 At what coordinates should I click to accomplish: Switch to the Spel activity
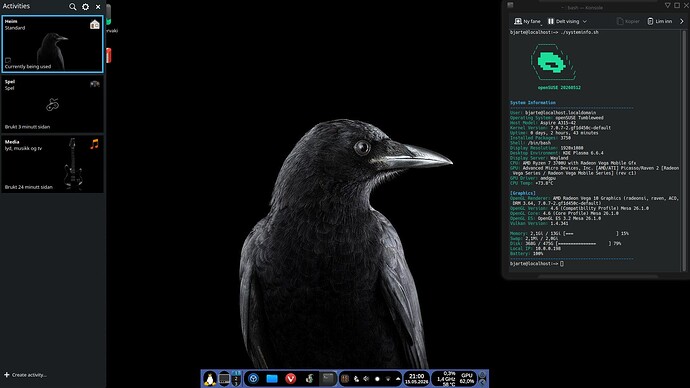click(52, 104)
